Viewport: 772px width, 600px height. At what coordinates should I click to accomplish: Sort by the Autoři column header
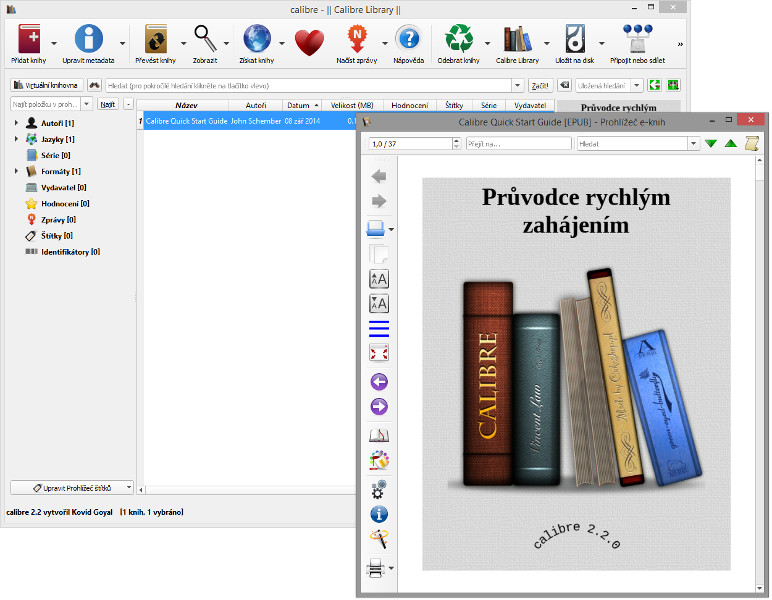point(256,105)
